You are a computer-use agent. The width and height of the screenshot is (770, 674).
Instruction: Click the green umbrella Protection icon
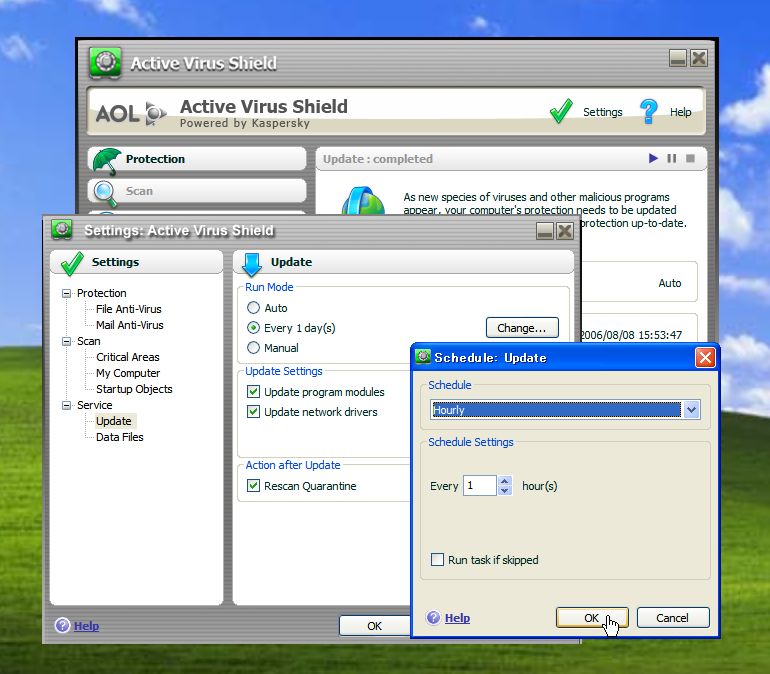107,161
